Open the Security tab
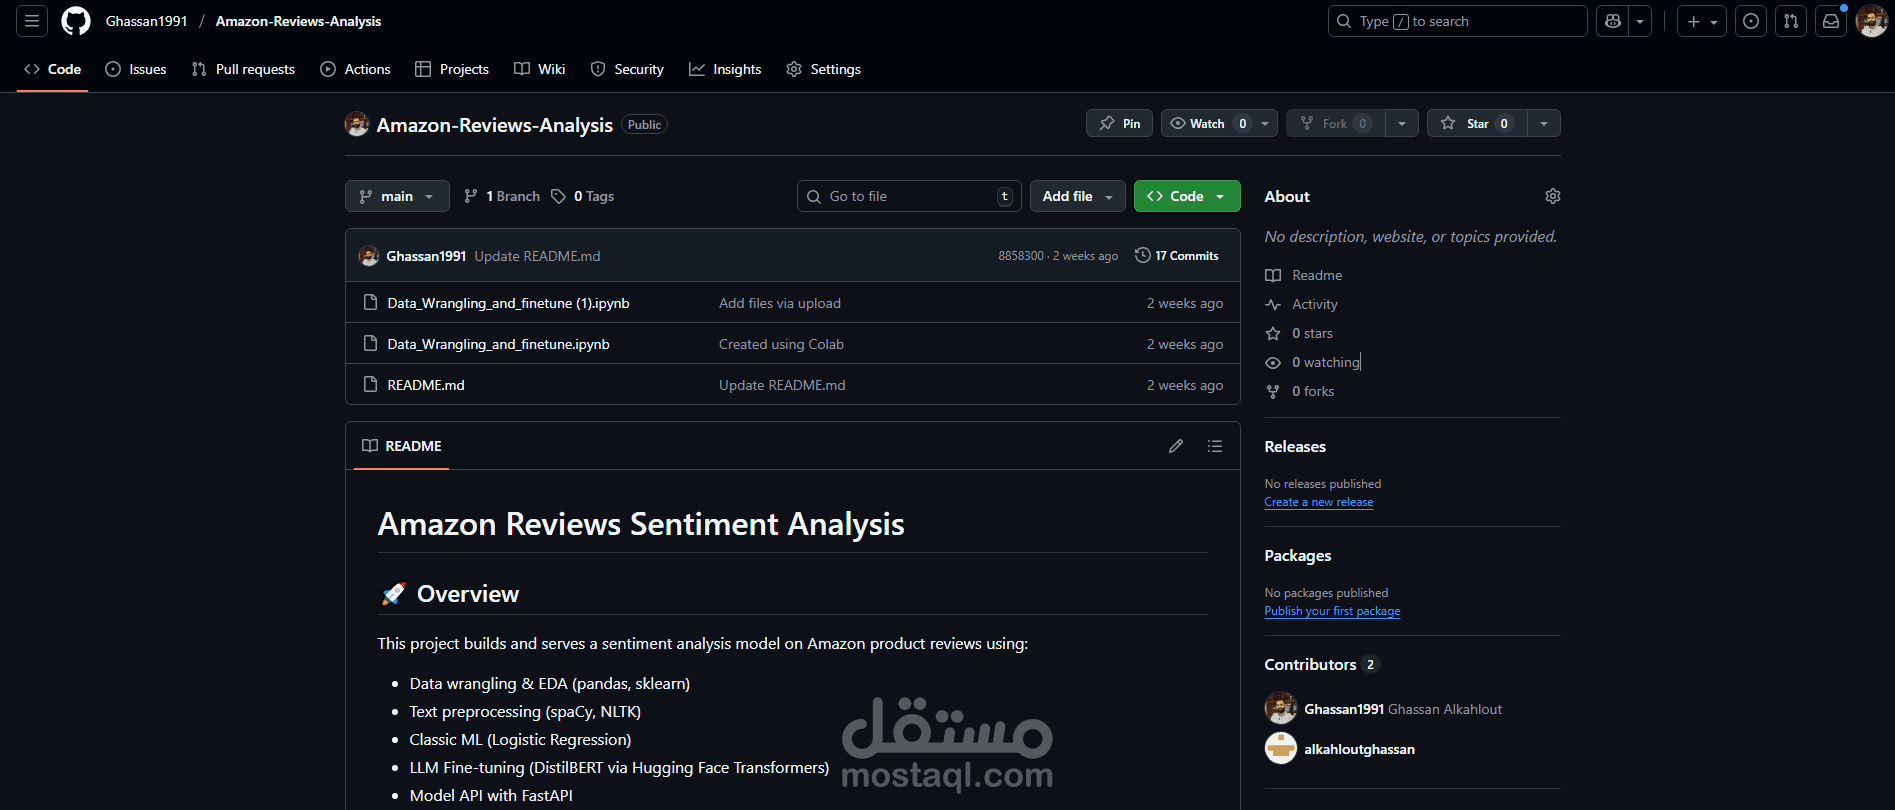 pyautogui.click(x=627, y=69)
